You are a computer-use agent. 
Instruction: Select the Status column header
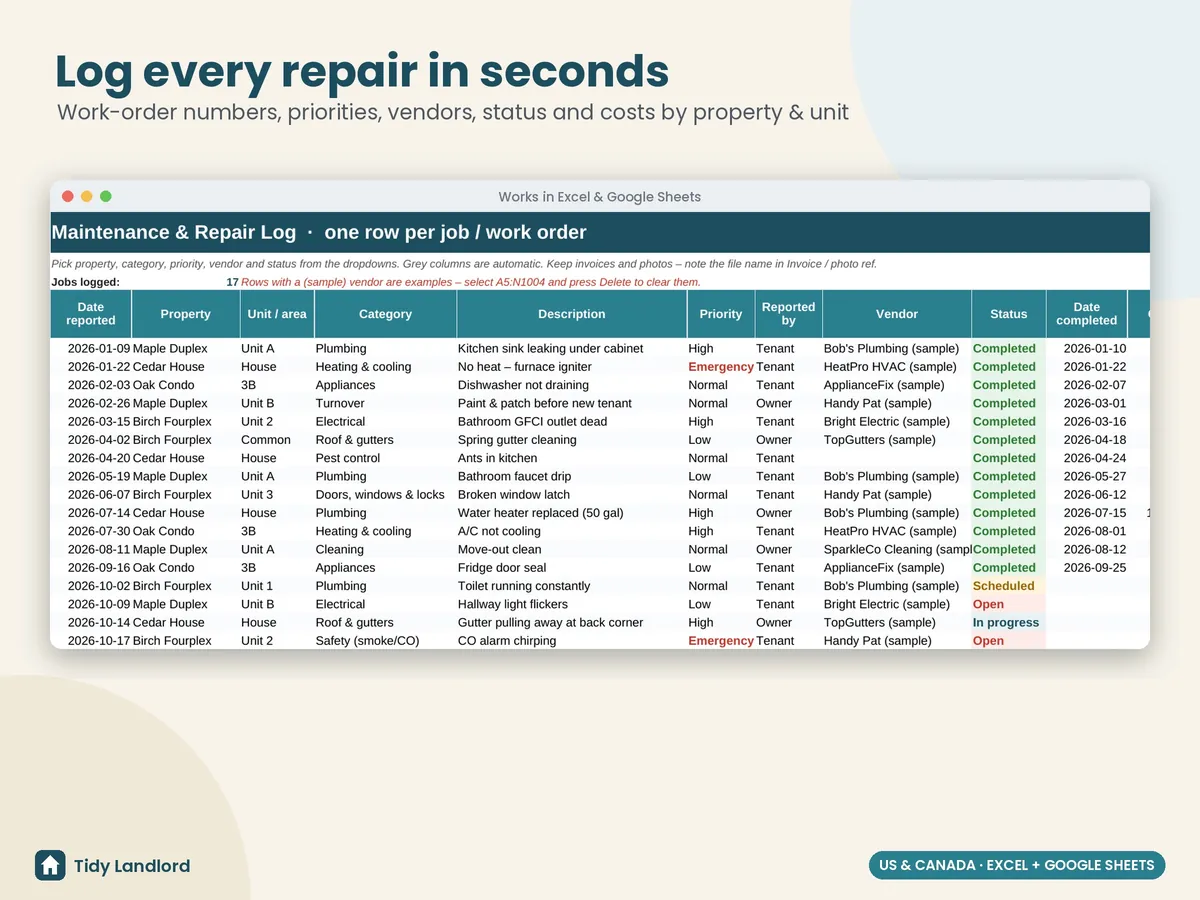click(x=1009, y=314)
